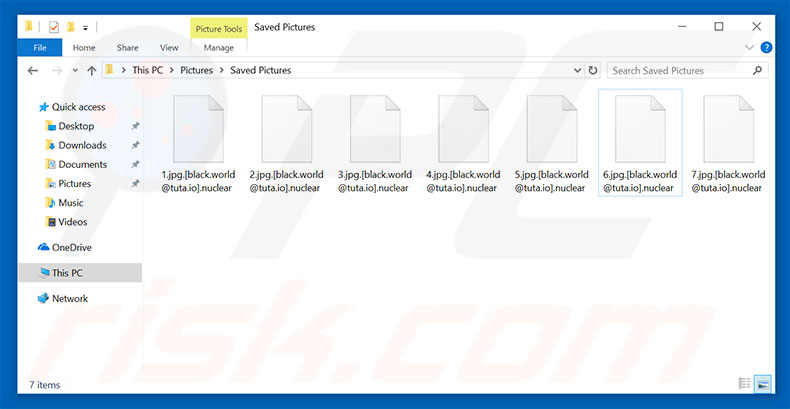790x409 pixels.
Task: Click the 7 items status text
Action: tap(44, 385)
